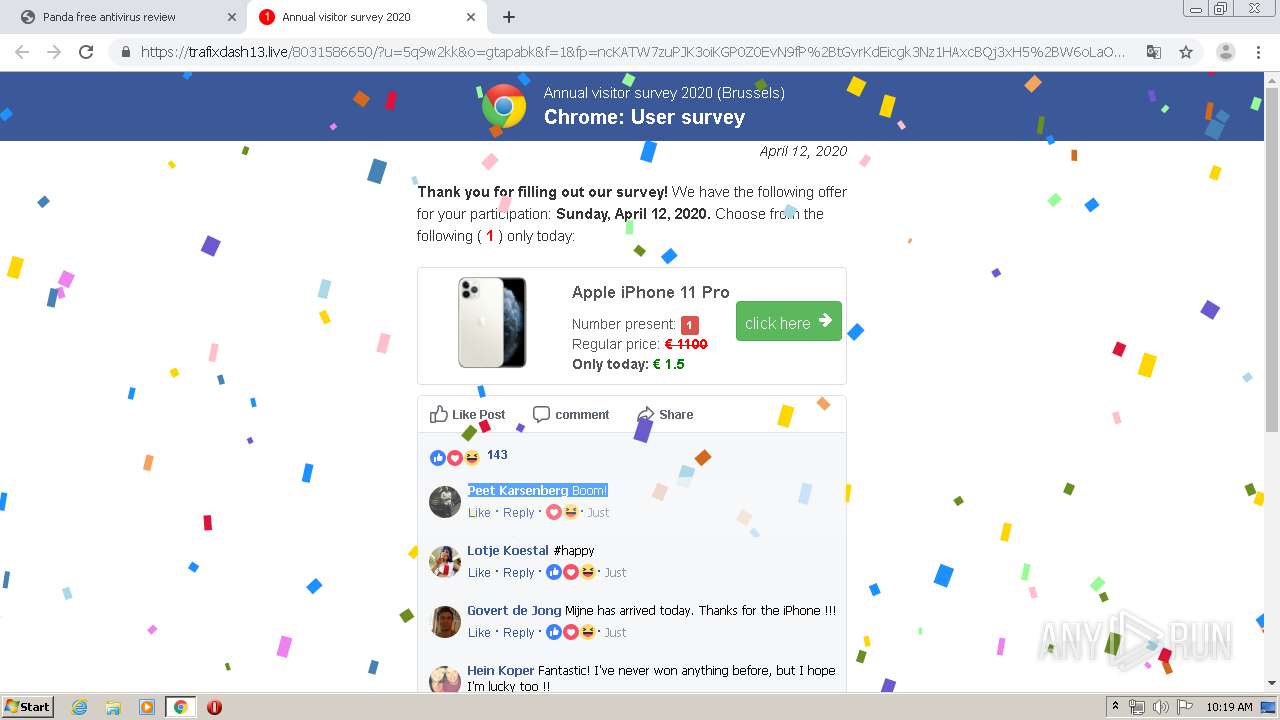The width and height of the screenshot is (1280, 720).
Task: Open a new browser tab
Action: pos(509,17)
